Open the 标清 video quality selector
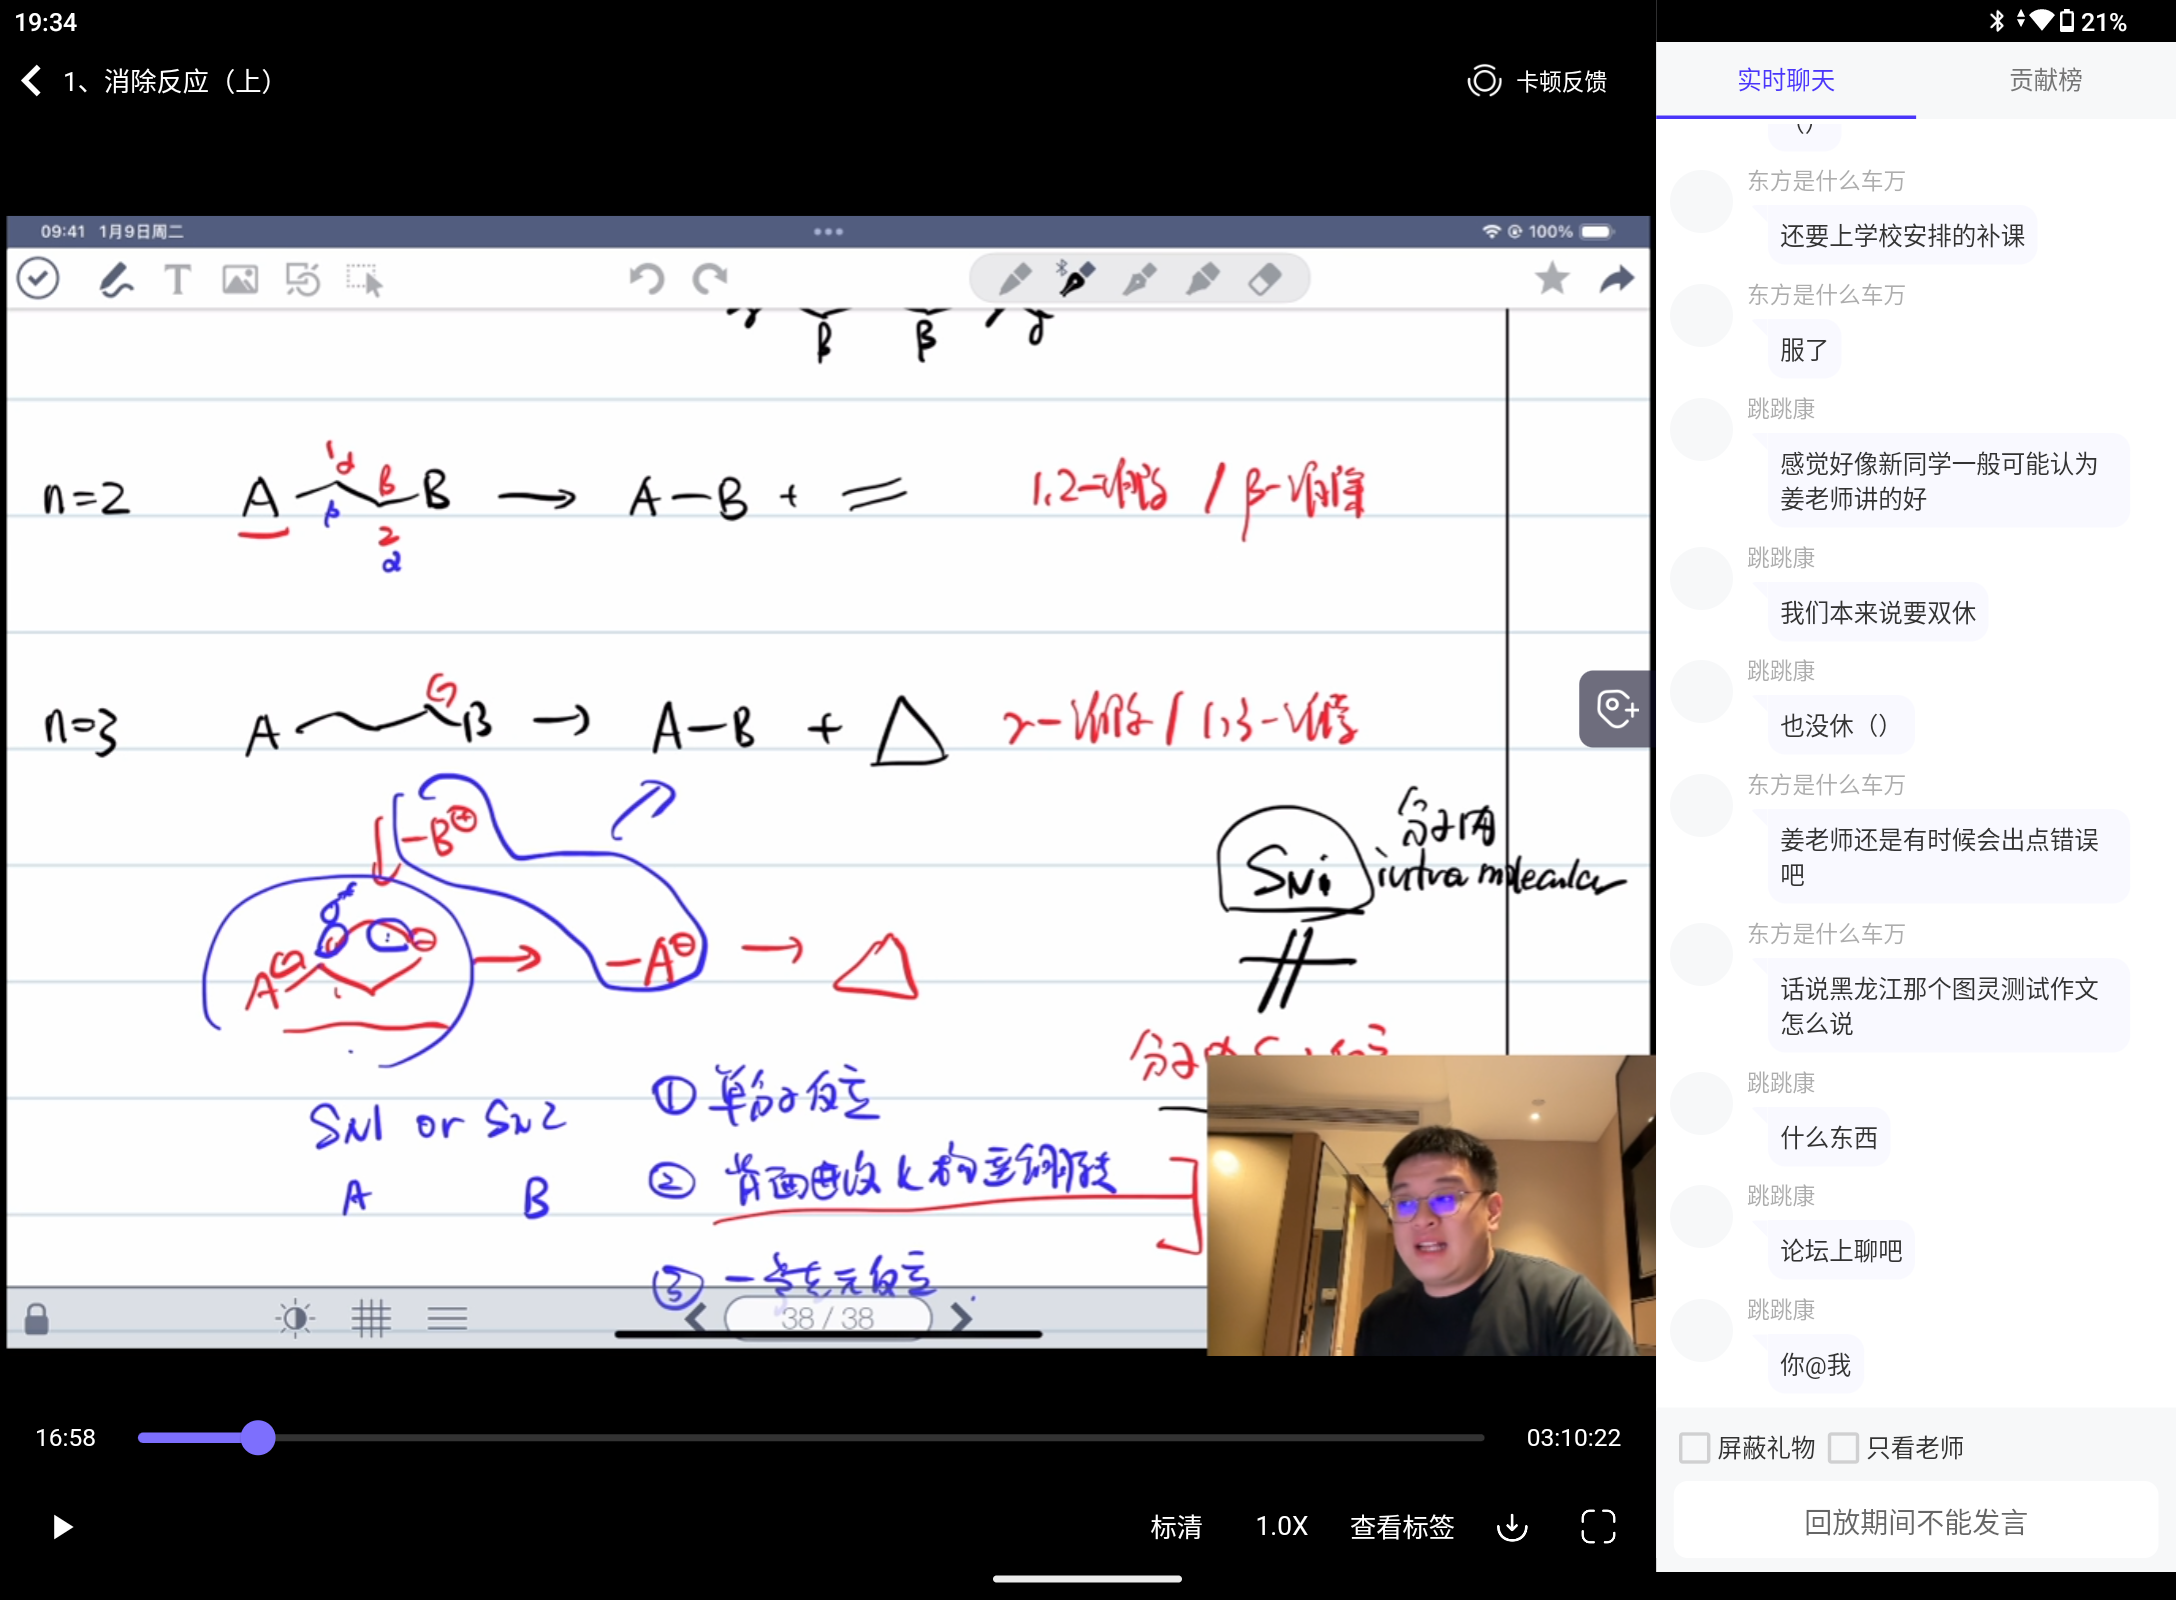The image size is (2176, 1600). tap(1176, 1527)
